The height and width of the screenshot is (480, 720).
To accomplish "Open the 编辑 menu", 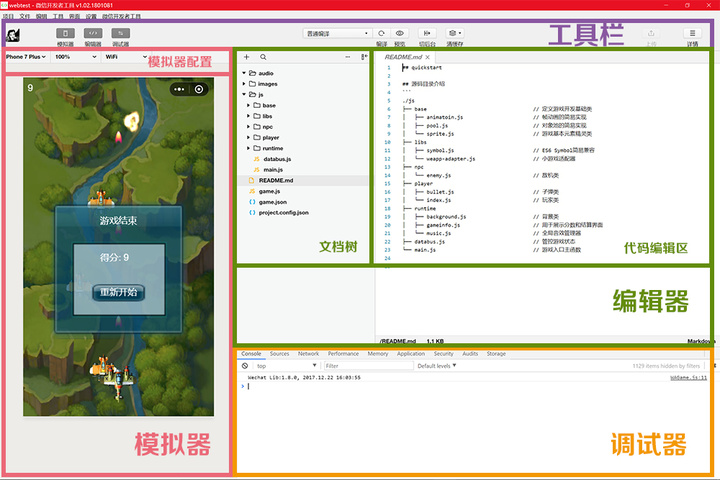I will coord(41,16).
